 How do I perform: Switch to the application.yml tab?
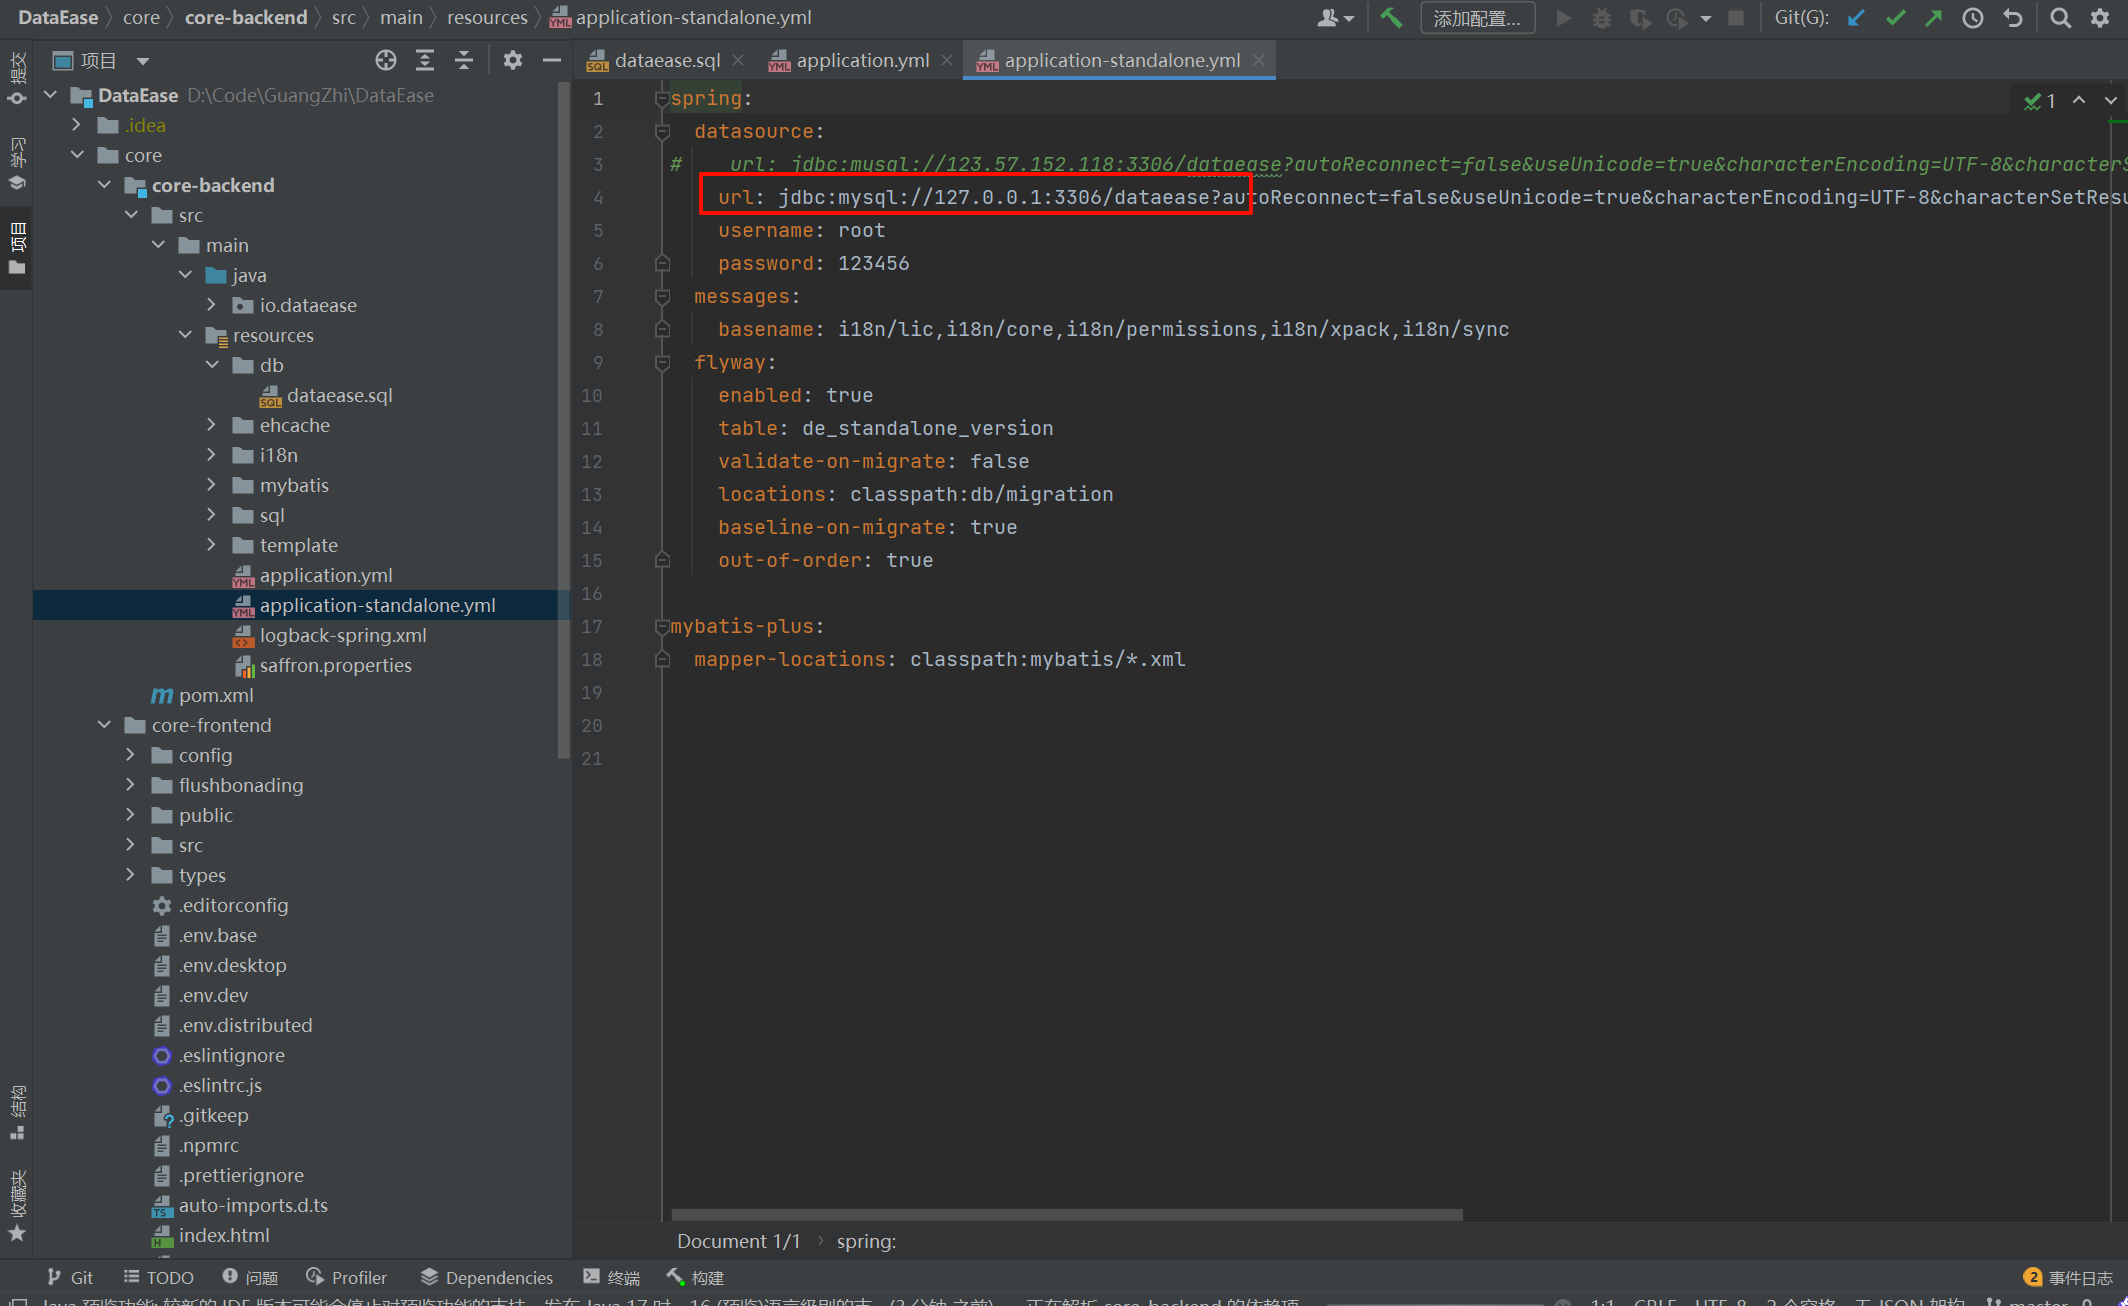[x=861, y=61]
